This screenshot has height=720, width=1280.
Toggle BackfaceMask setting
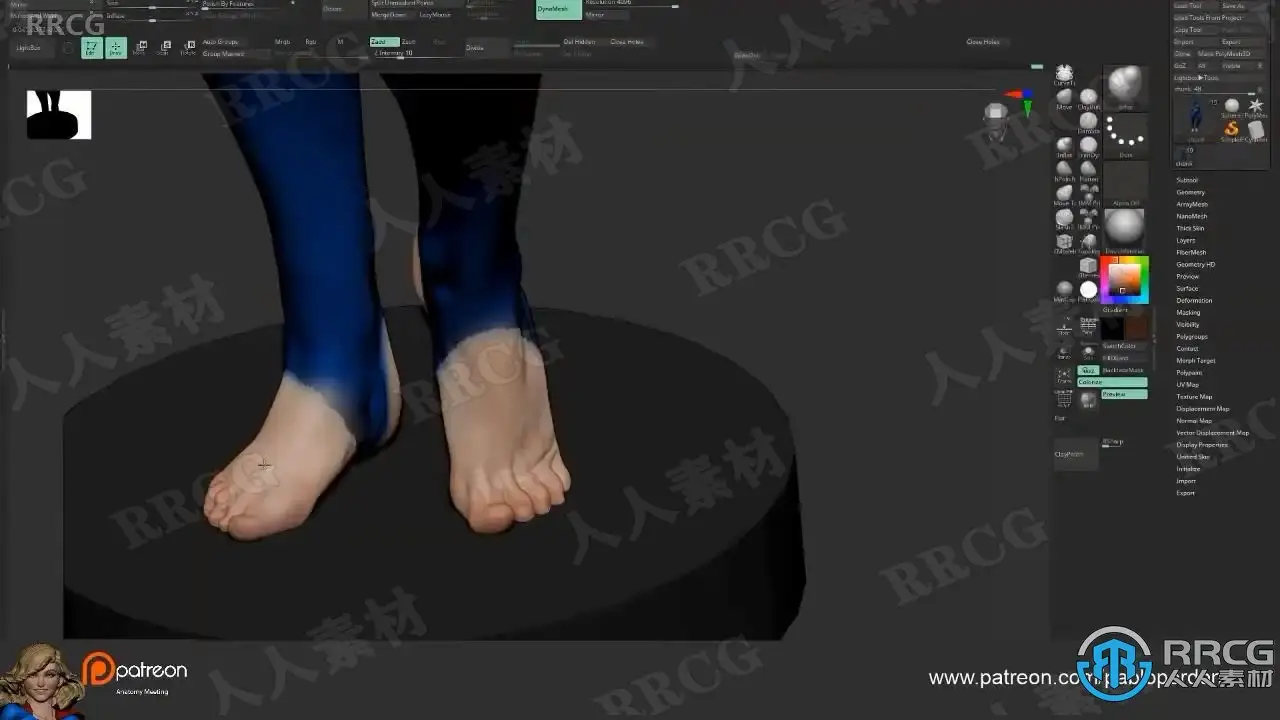[x=1125, y=370]
